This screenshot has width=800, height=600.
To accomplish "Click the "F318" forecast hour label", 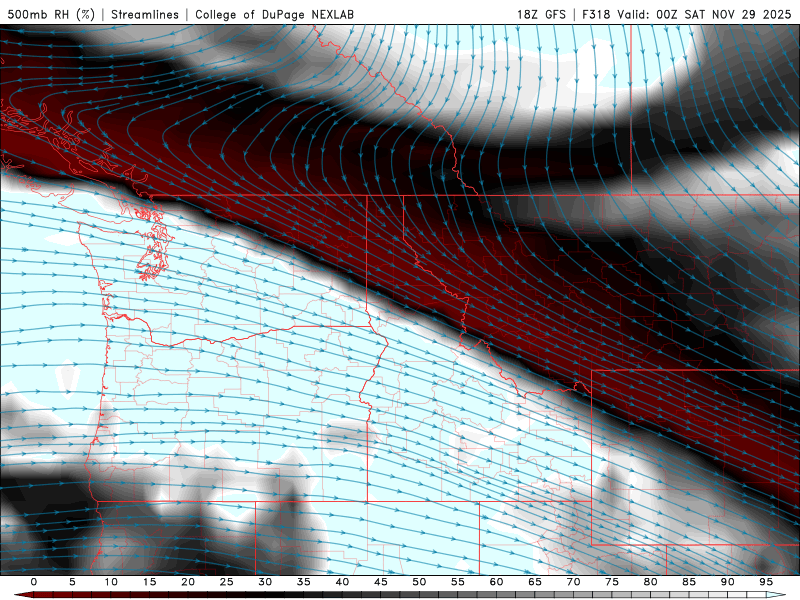I will tap(596, 14).
